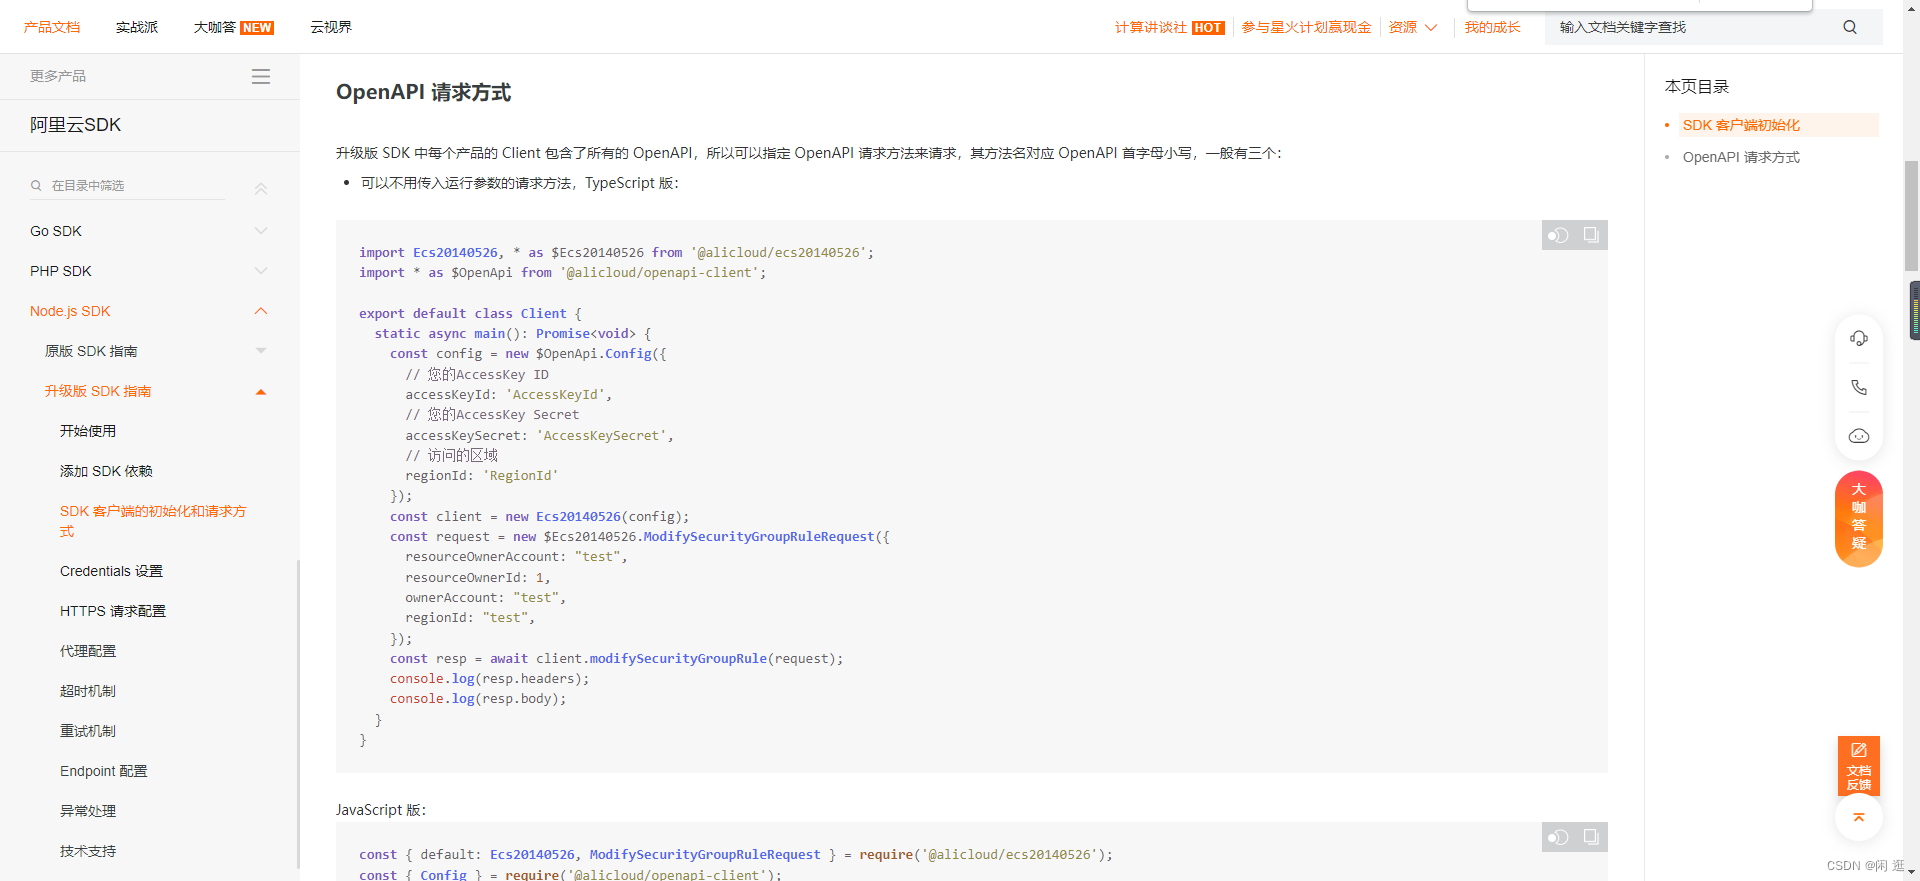Open the 文档反馈 feedback button
The height and width of the screenshot is (881, 1920).
(x=1859, y=766)
